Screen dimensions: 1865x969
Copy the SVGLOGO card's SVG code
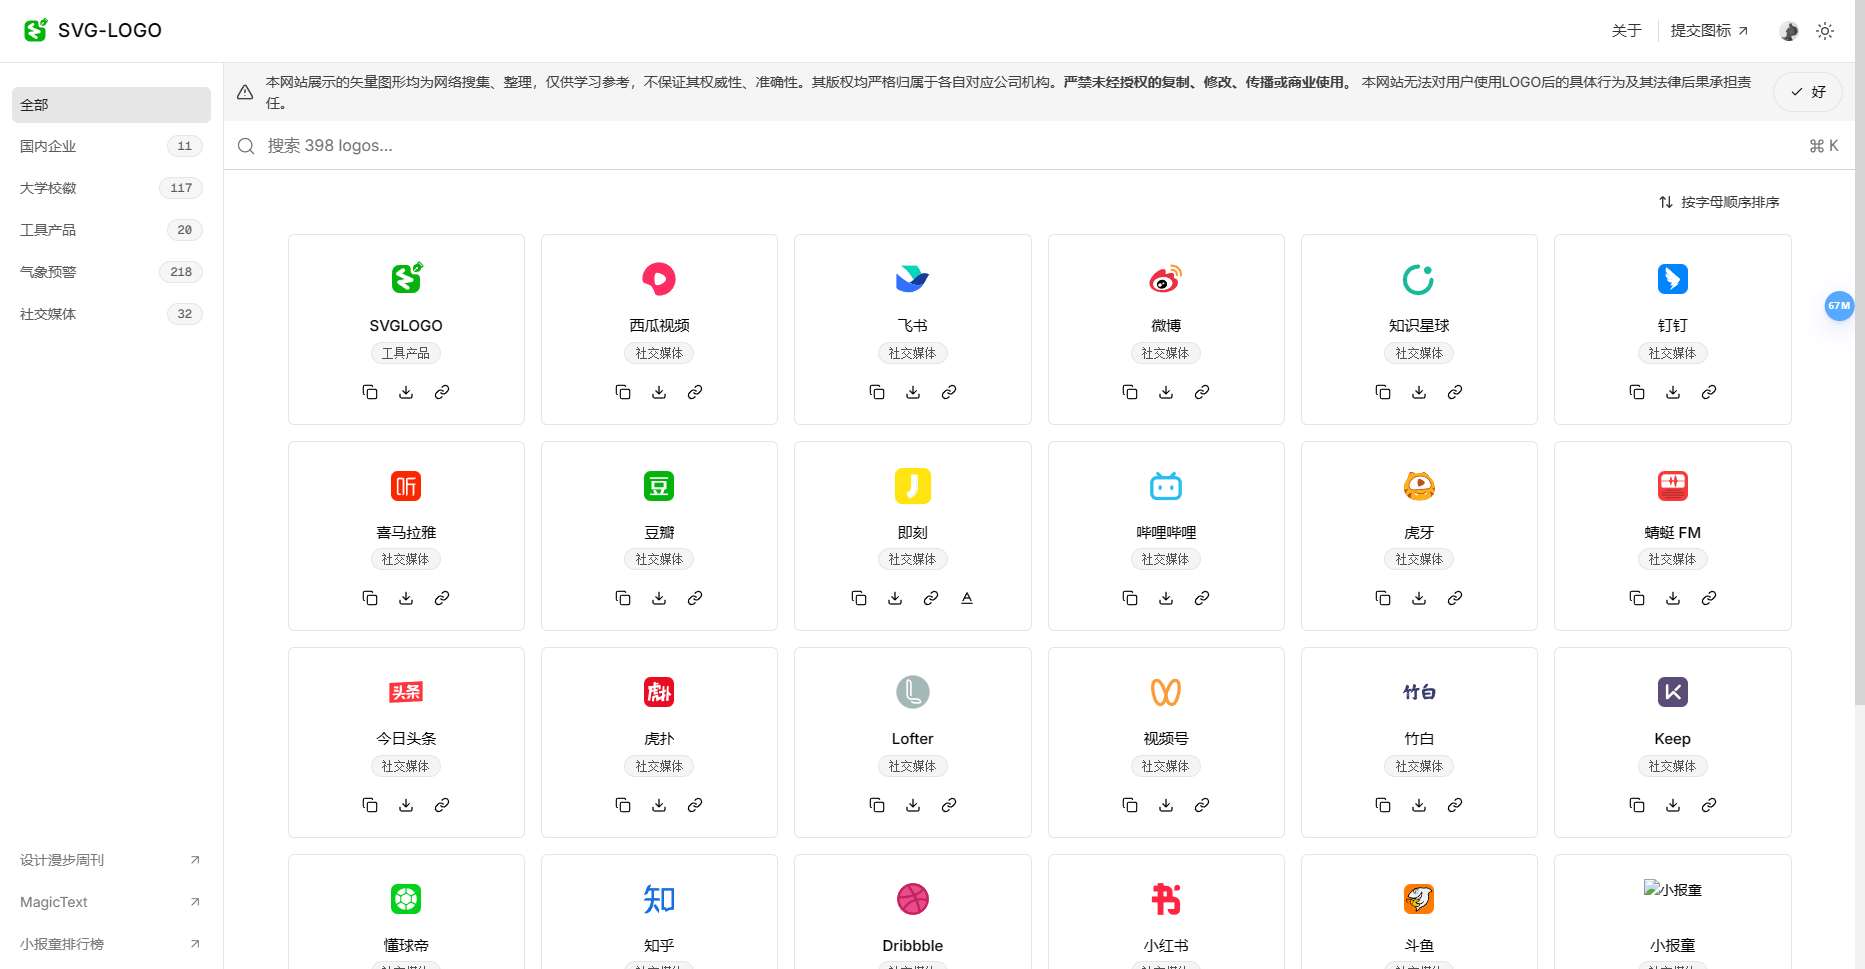[370, 392]
